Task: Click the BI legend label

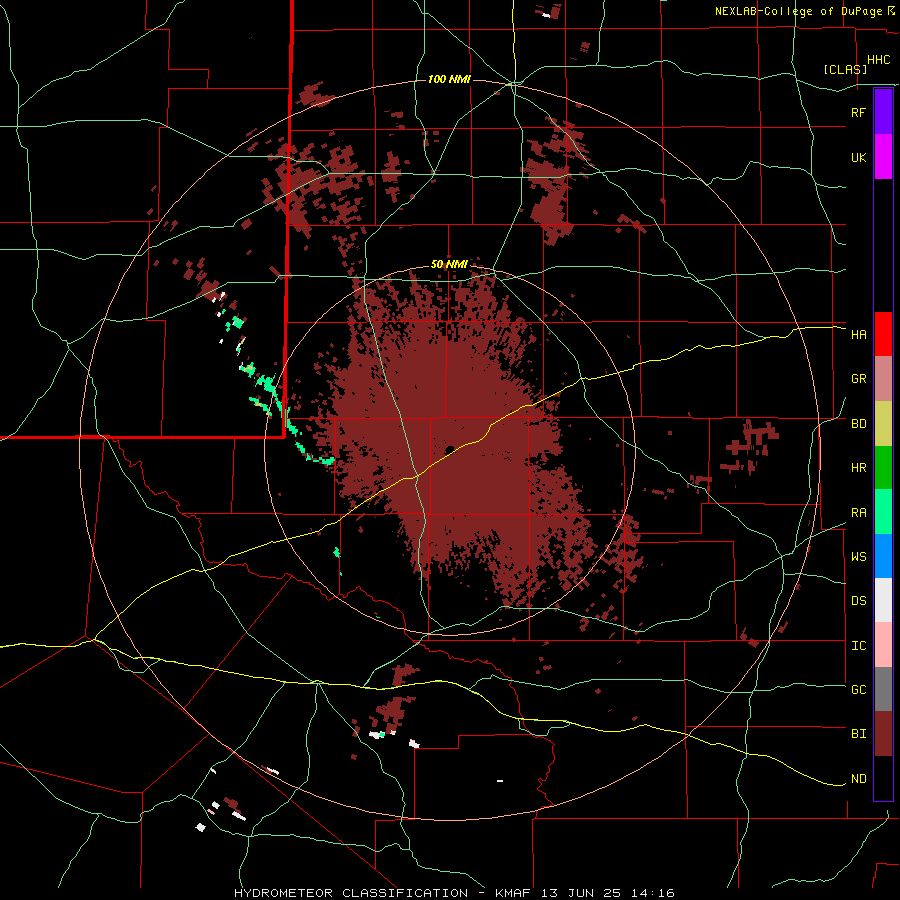Action: coord(858,734)
